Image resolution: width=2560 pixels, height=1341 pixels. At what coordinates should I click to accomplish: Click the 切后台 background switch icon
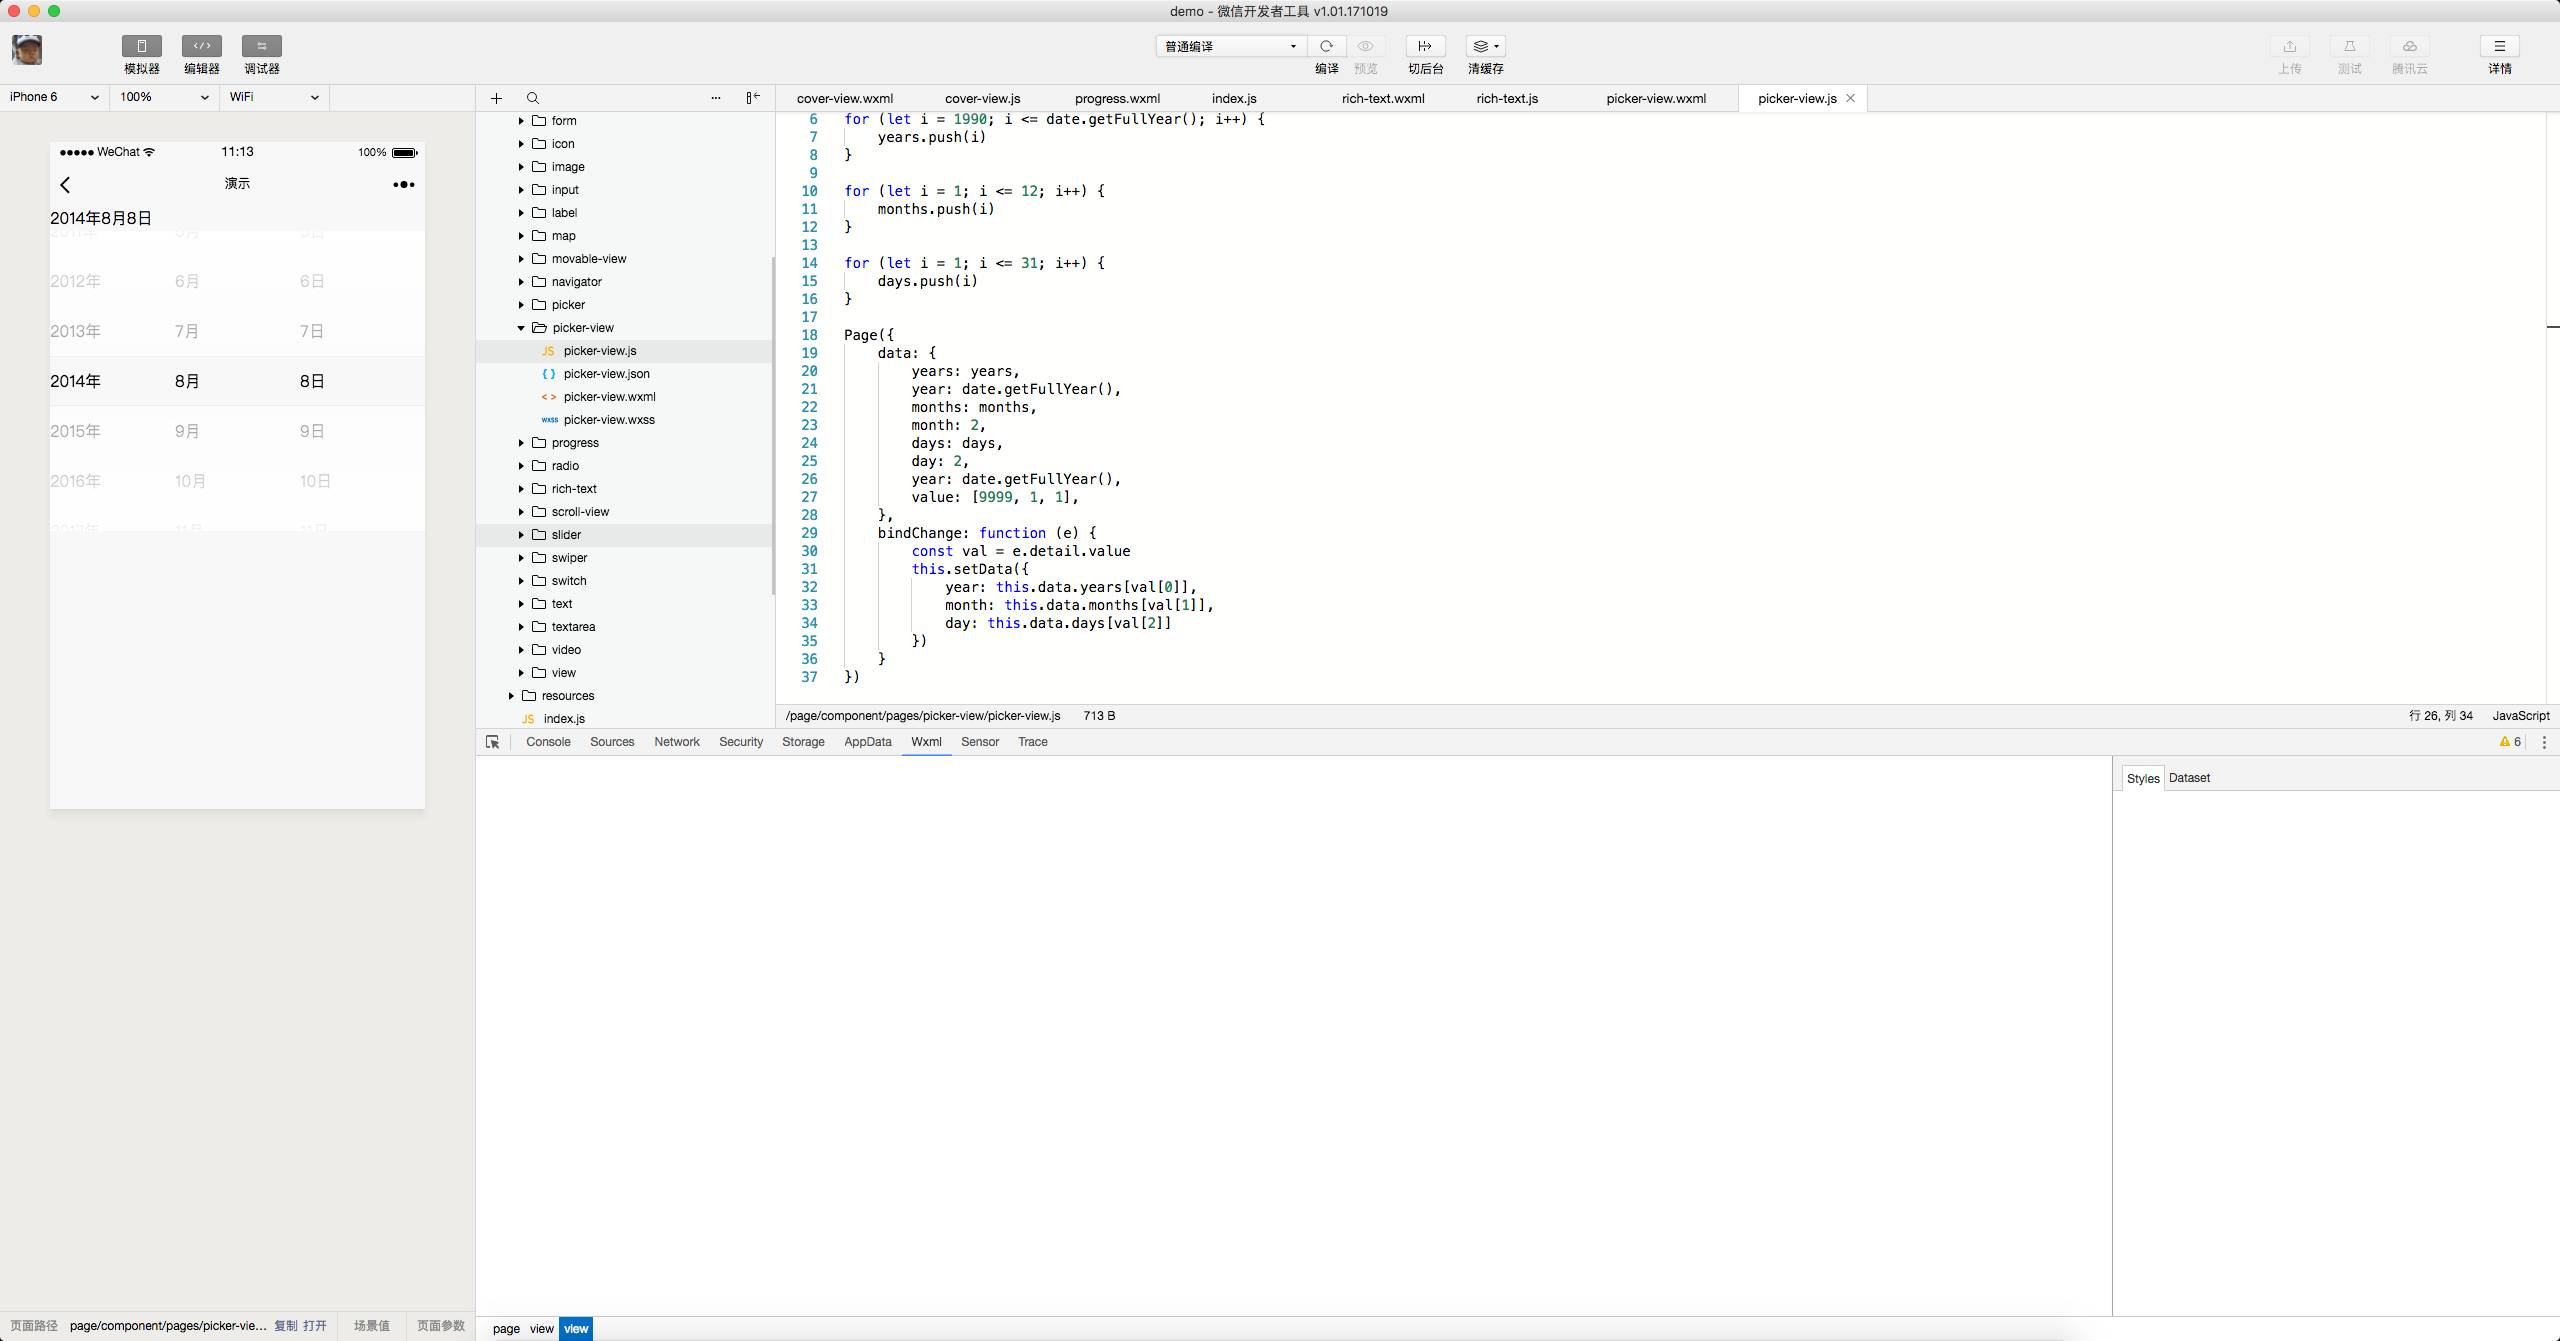(1425, 46)
